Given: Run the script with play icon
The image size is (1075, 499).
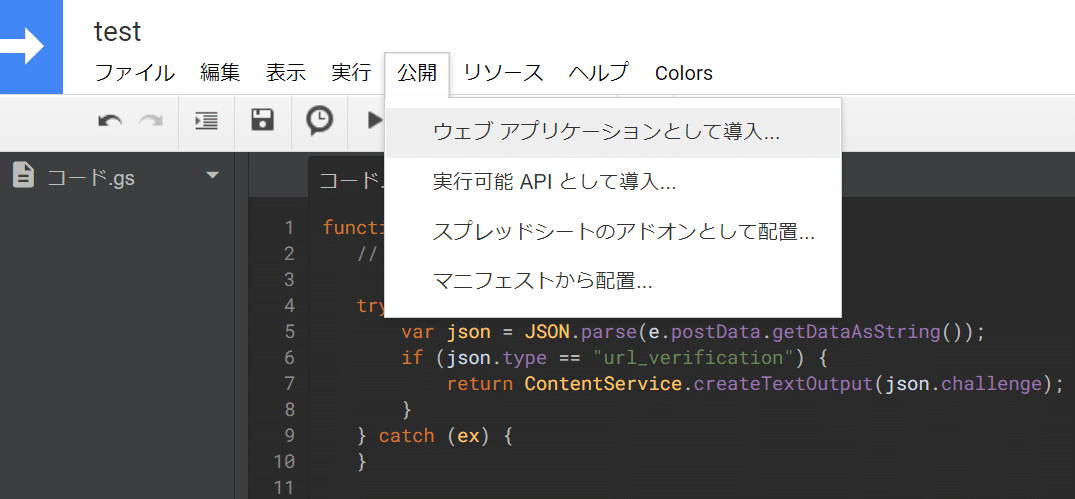Looking at the screenshot, I should pos(374,121).
